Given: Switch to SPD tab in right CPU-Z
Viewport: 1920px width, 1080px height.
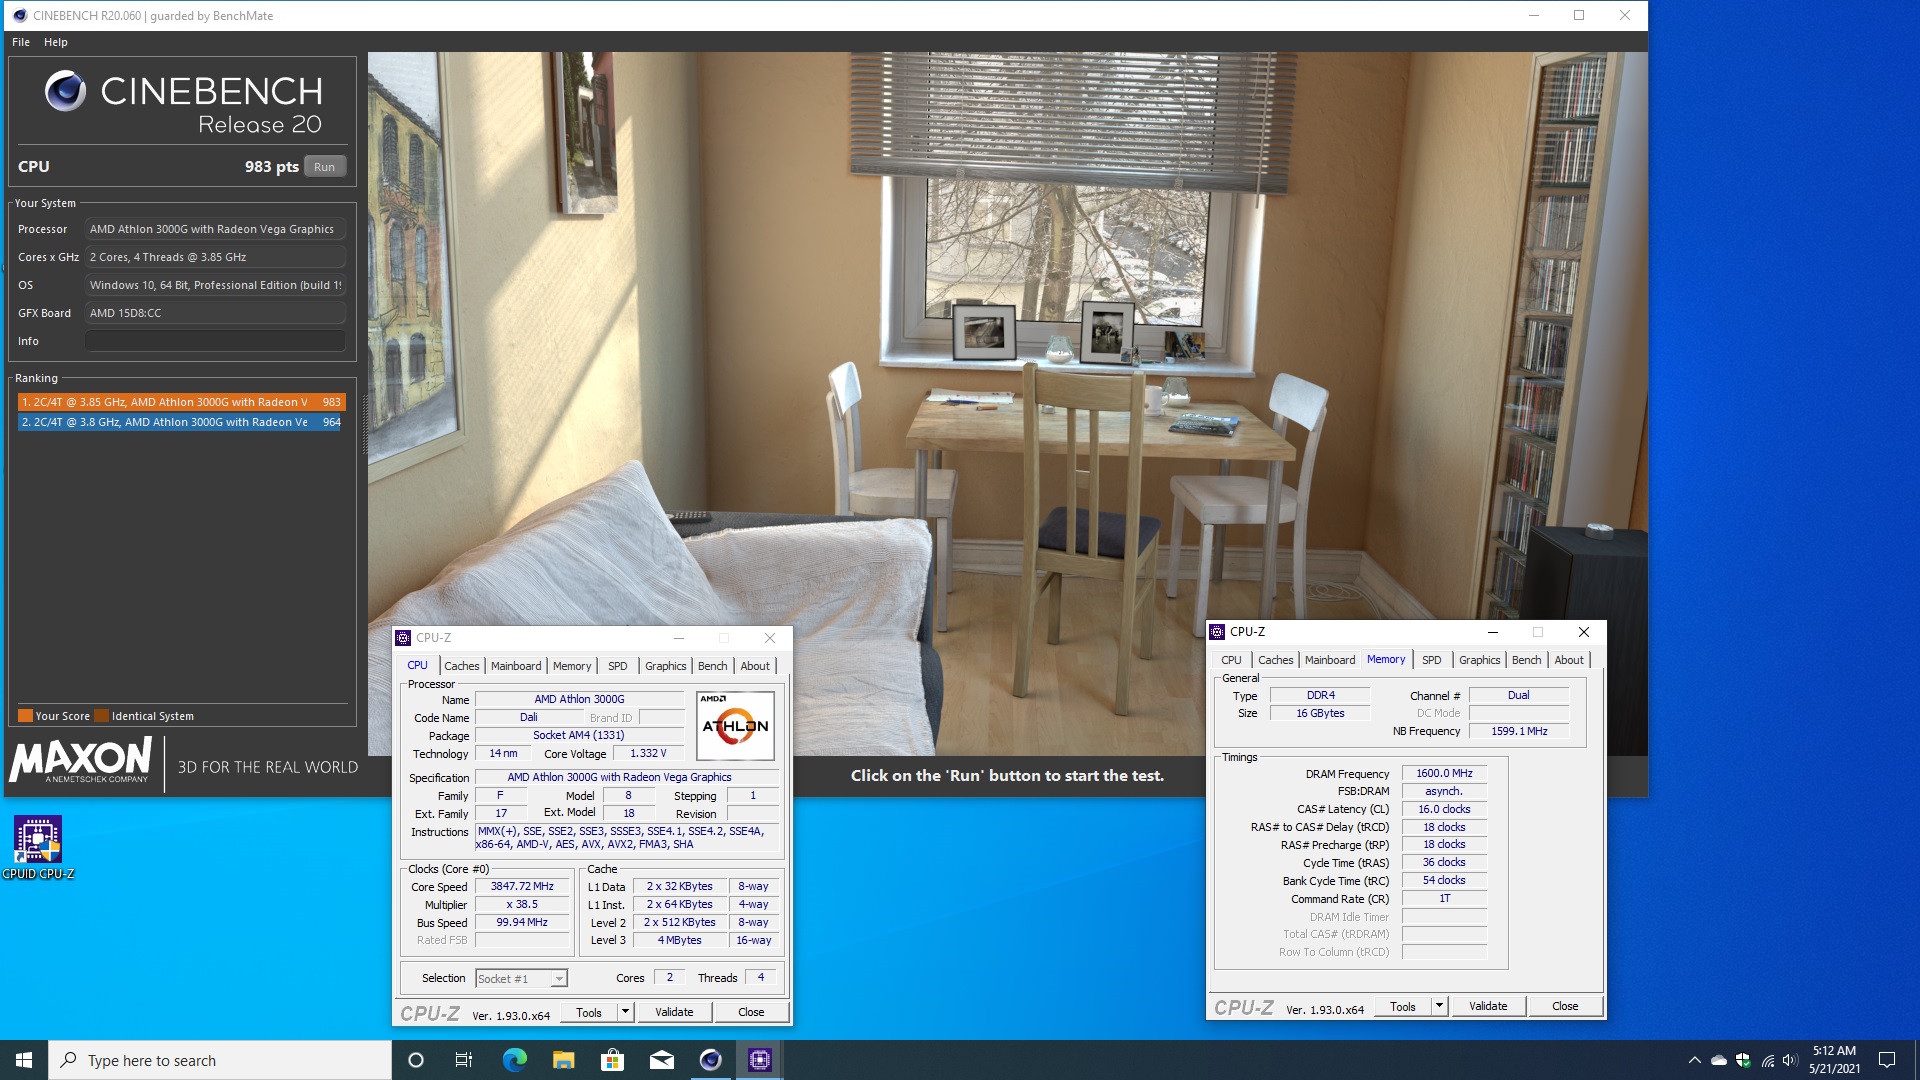Looking at the screenshot, I should tap(1432, 660).
